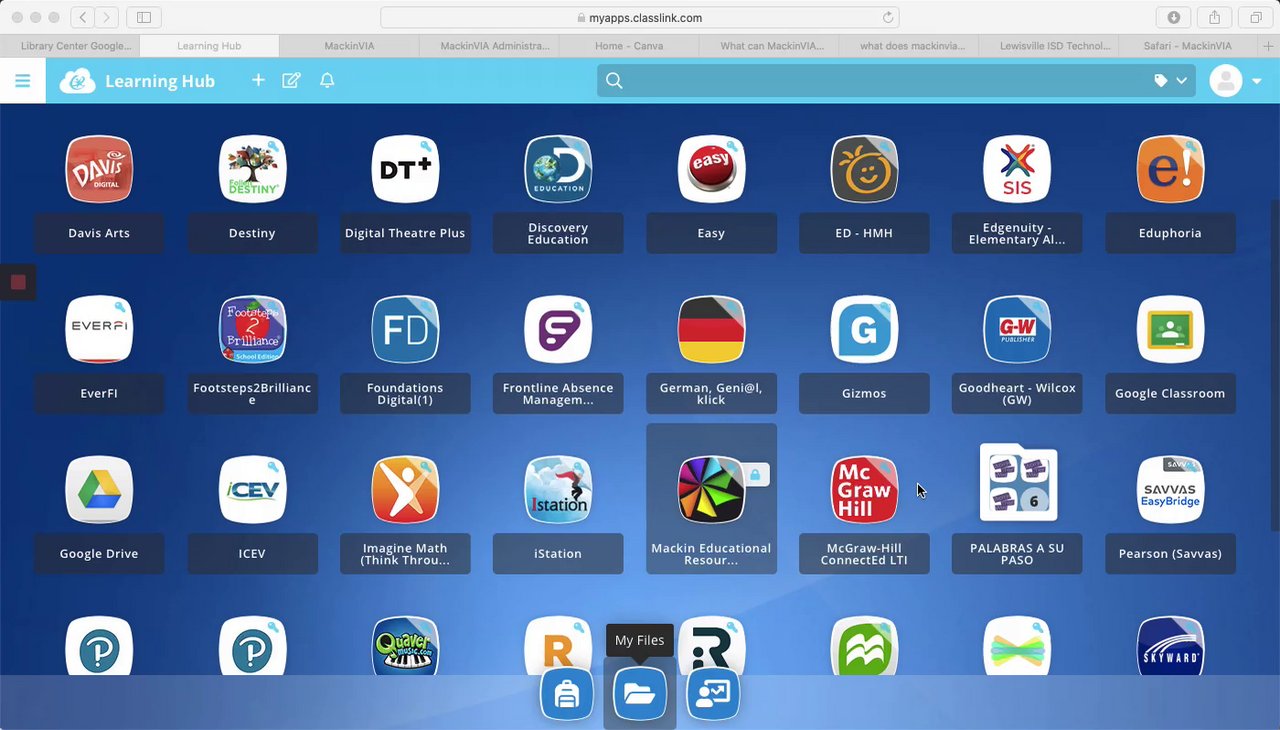Launch Google Classroom app
1280x730 pixels.
click(1170, 329)
